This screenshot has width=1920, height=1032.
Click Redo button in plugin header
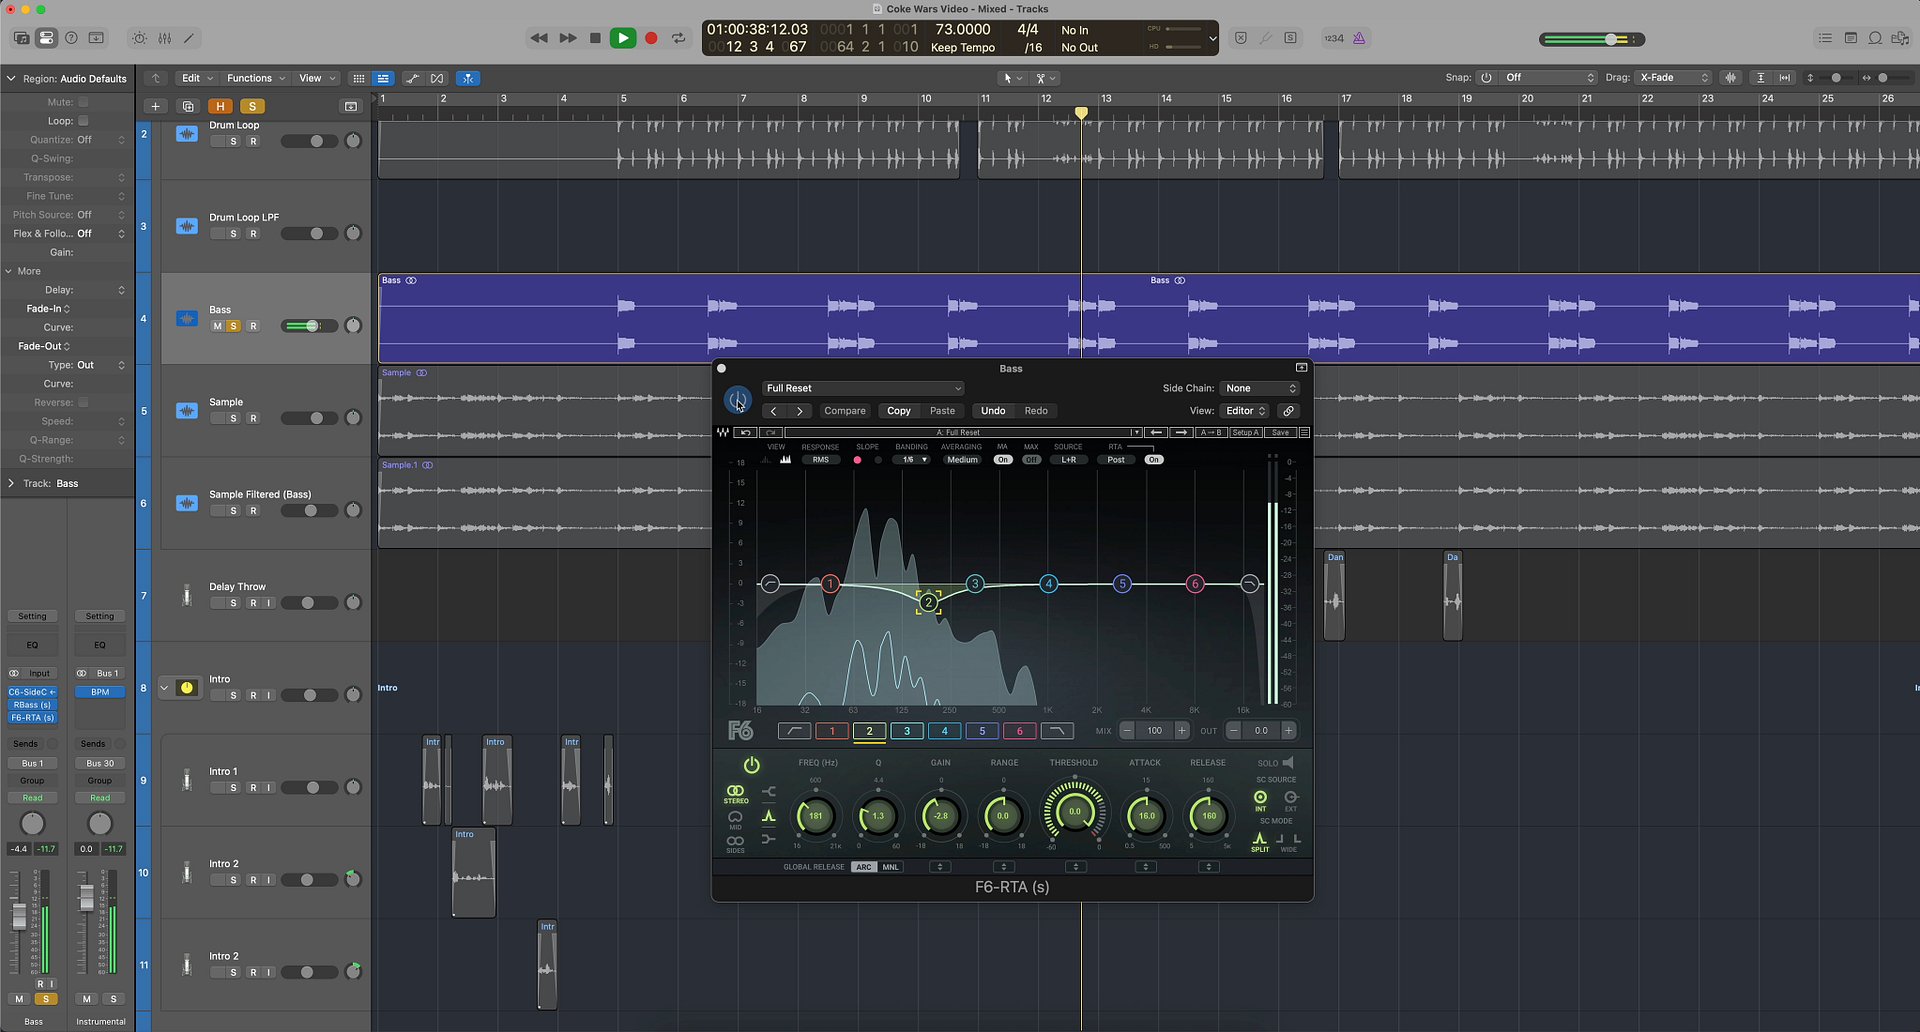coord(1036,411)
